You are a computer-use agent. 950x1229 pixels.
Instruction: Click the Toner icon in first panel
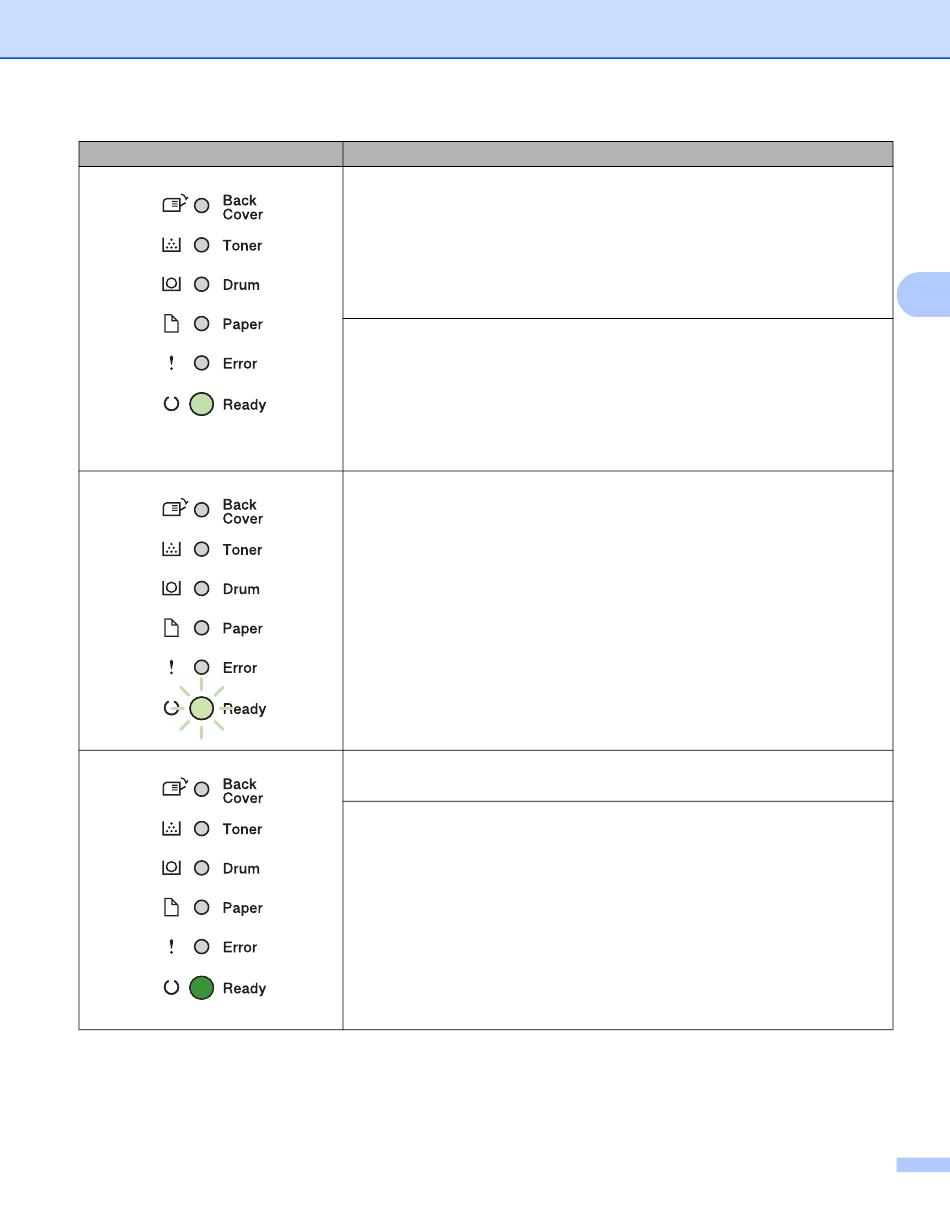(x=171, y=245)
